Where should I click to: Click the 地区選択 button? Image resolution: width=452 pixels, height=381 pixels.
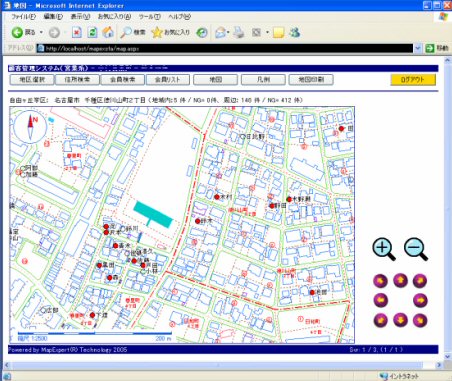pos(32,80)
